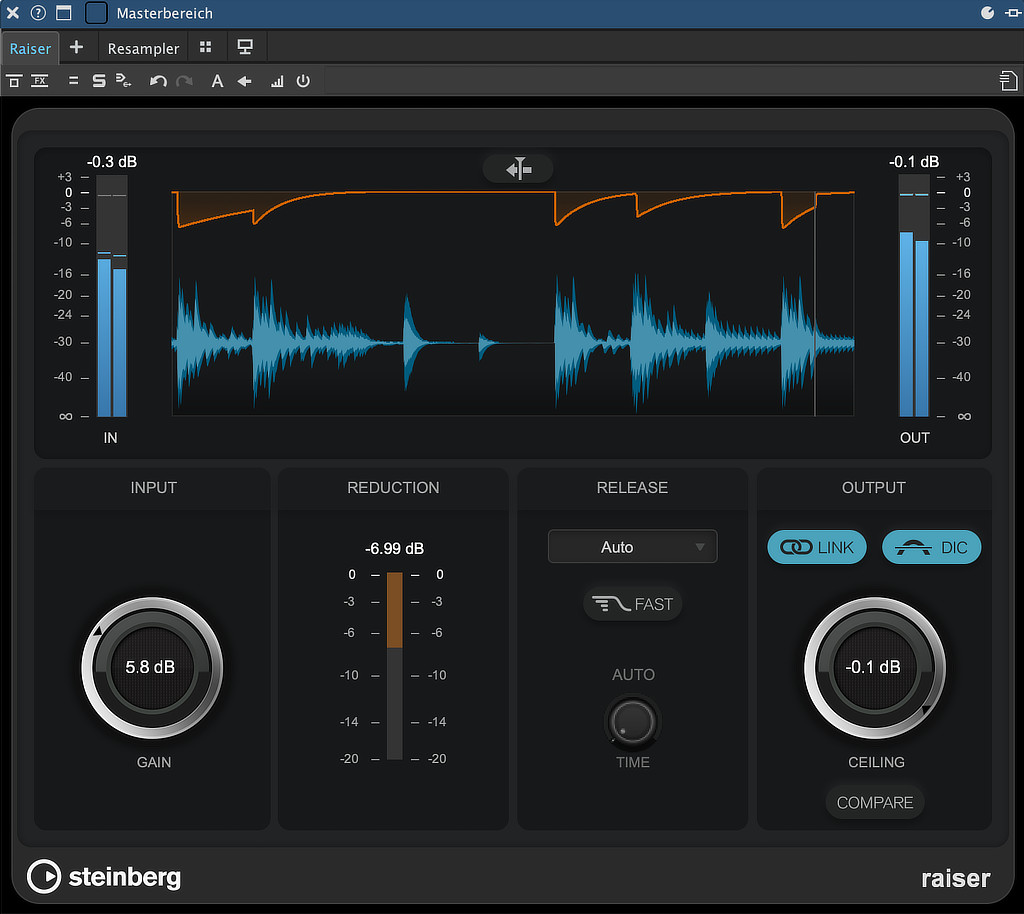This screenshot has width=1024, height=914.
Task: Click the FX toolbar icon
Action: tap(40, 81)
